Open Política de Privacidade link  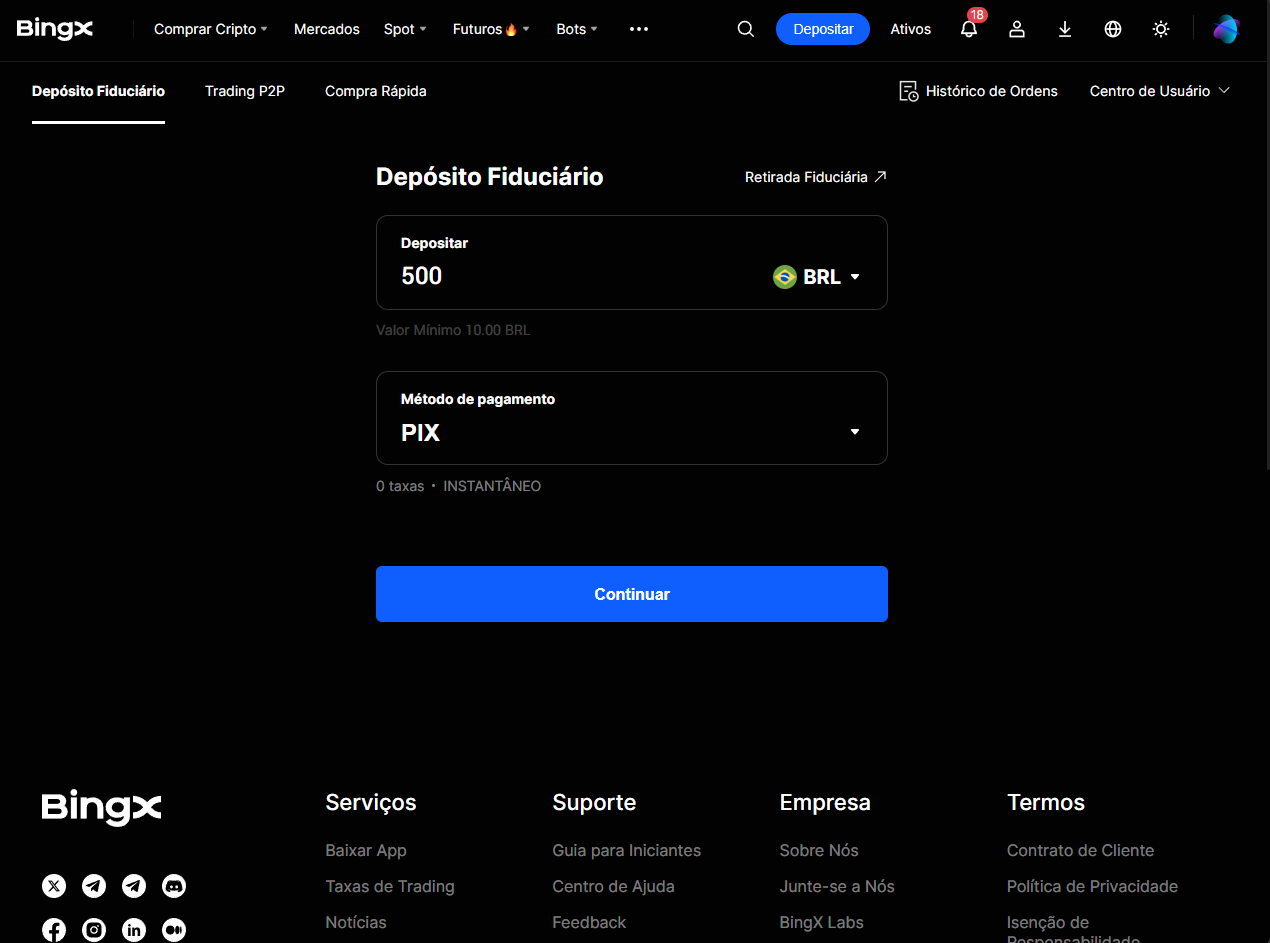coord(1093,886)
